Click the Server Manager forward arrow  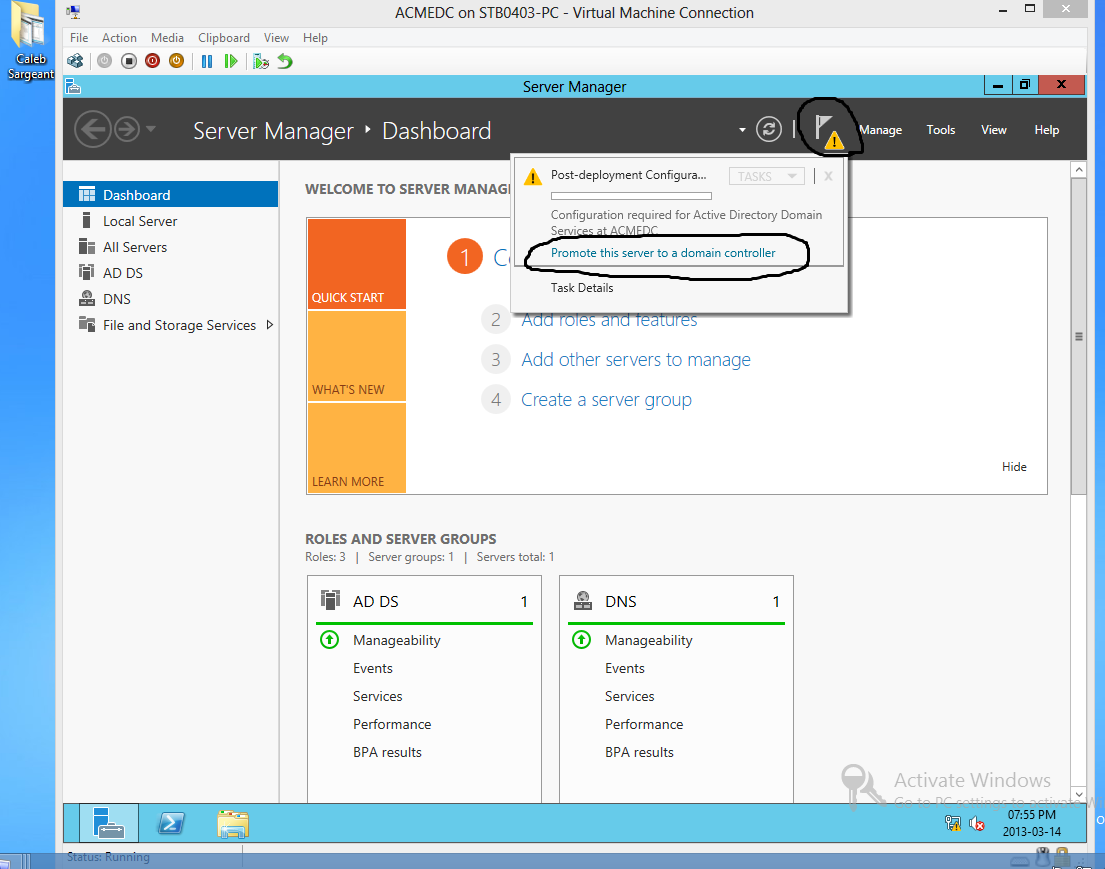(x=127, y=129)
